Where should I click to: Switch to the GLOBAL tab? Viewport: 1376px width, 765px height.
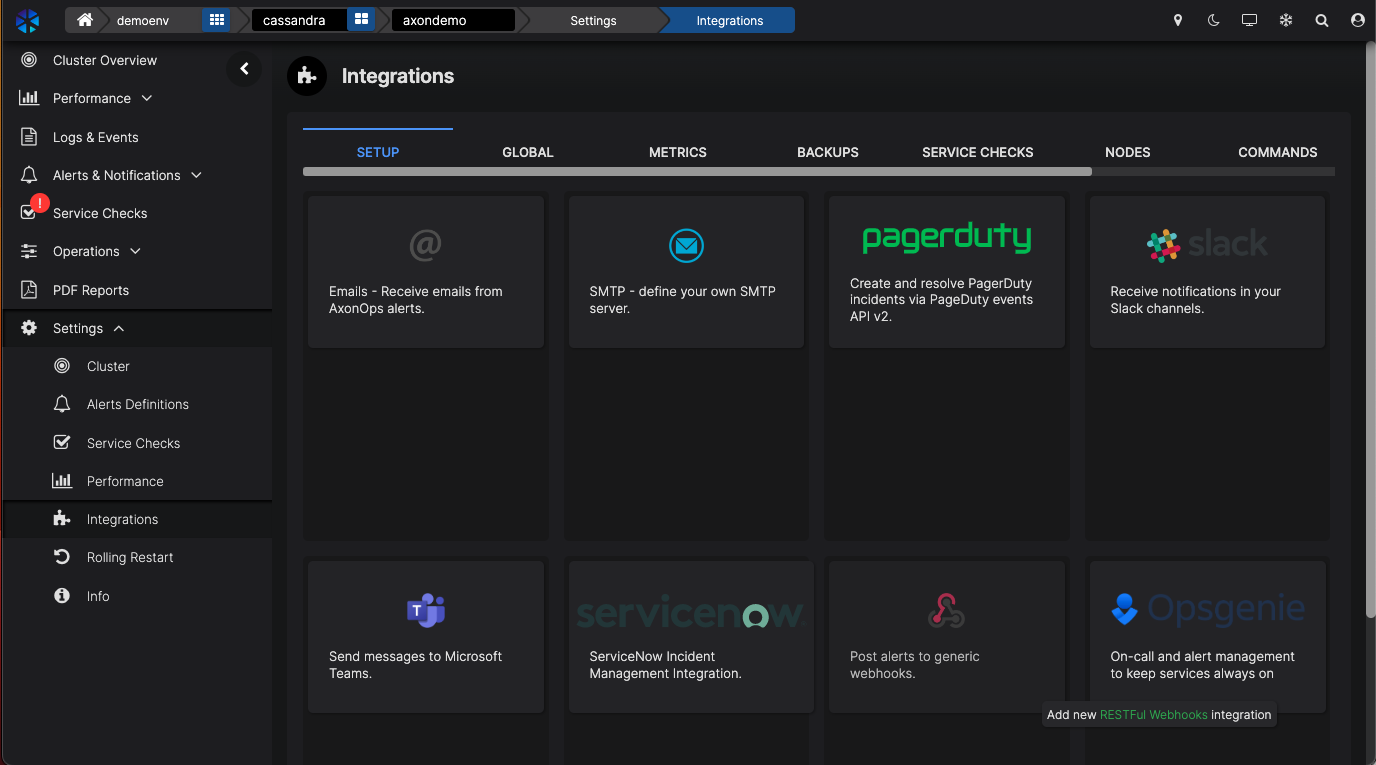pos(528,152)
